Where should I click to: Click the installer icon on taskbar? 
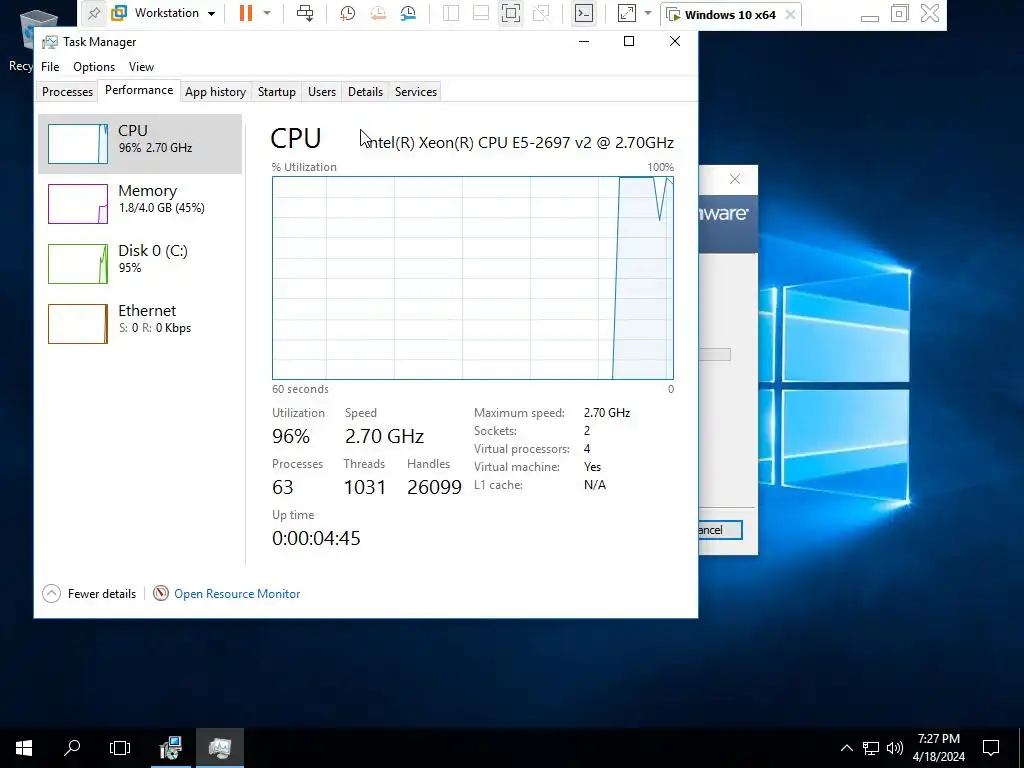171,748
